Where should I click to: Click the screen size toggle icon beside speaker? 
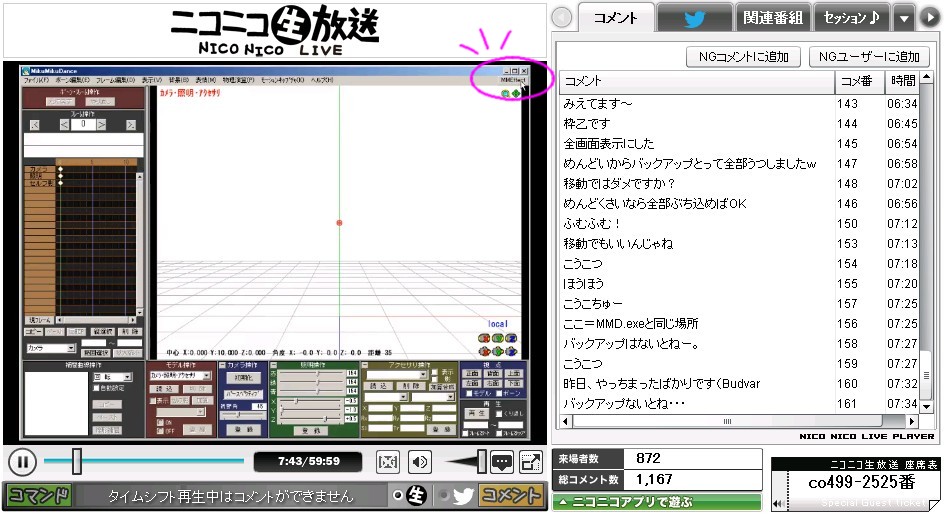388,462
